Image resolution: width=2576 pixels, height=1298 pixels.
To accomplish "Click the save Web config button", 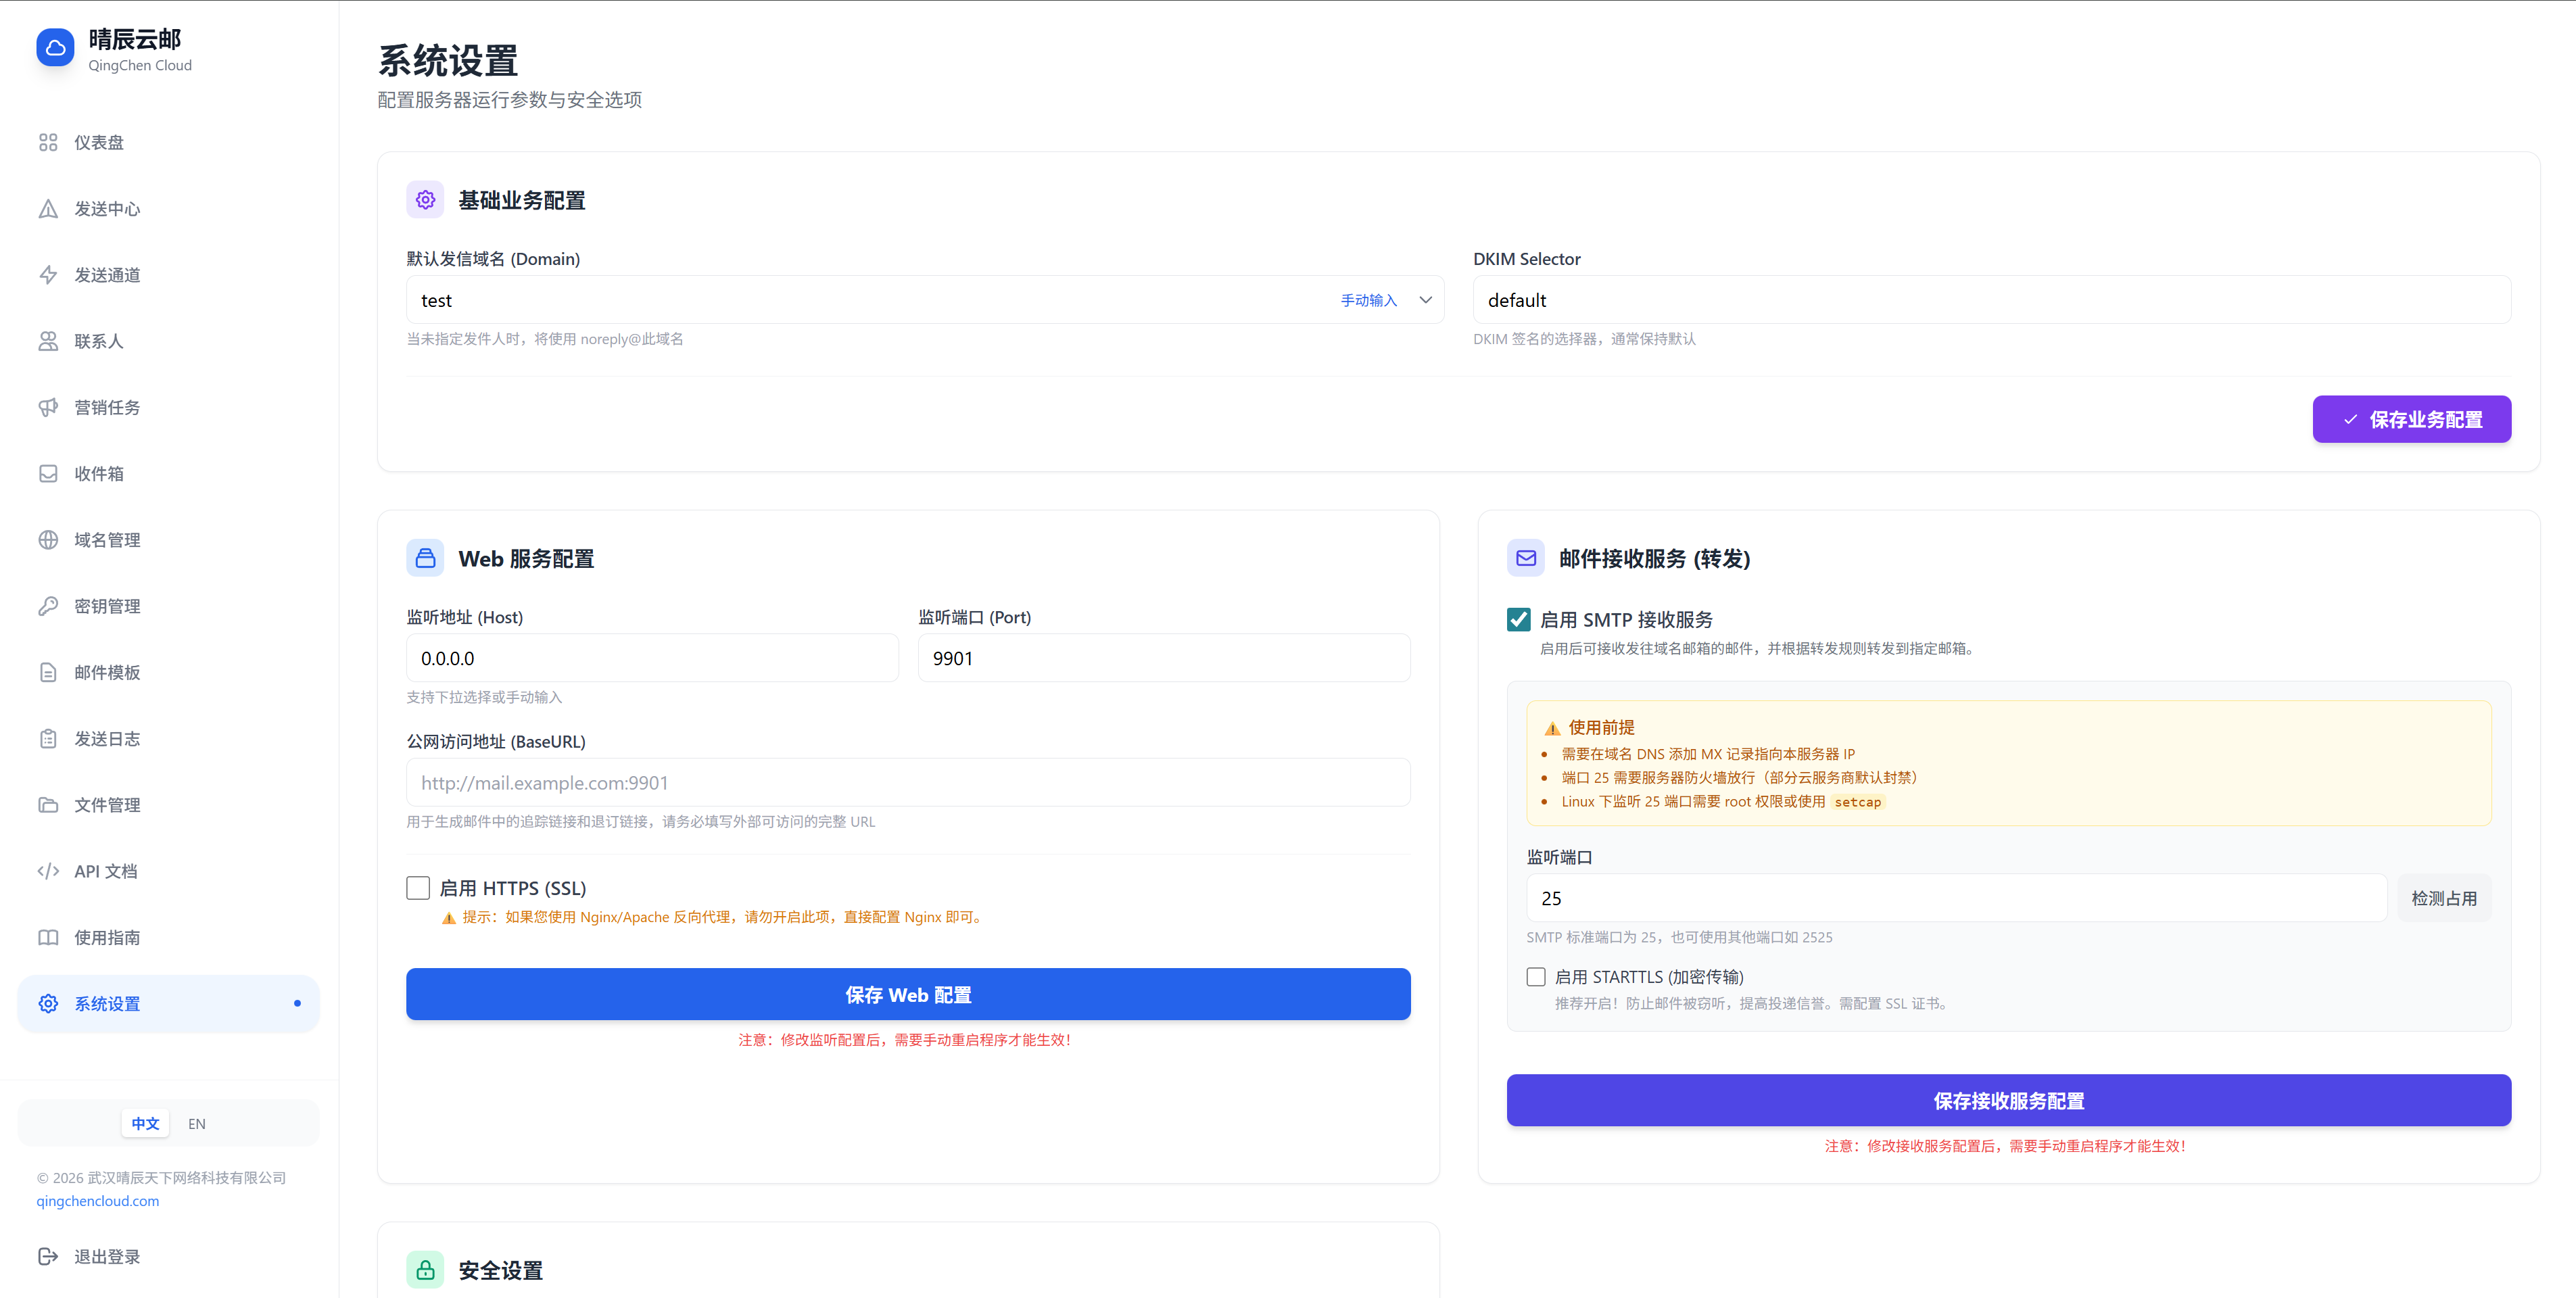I will 907,994.
